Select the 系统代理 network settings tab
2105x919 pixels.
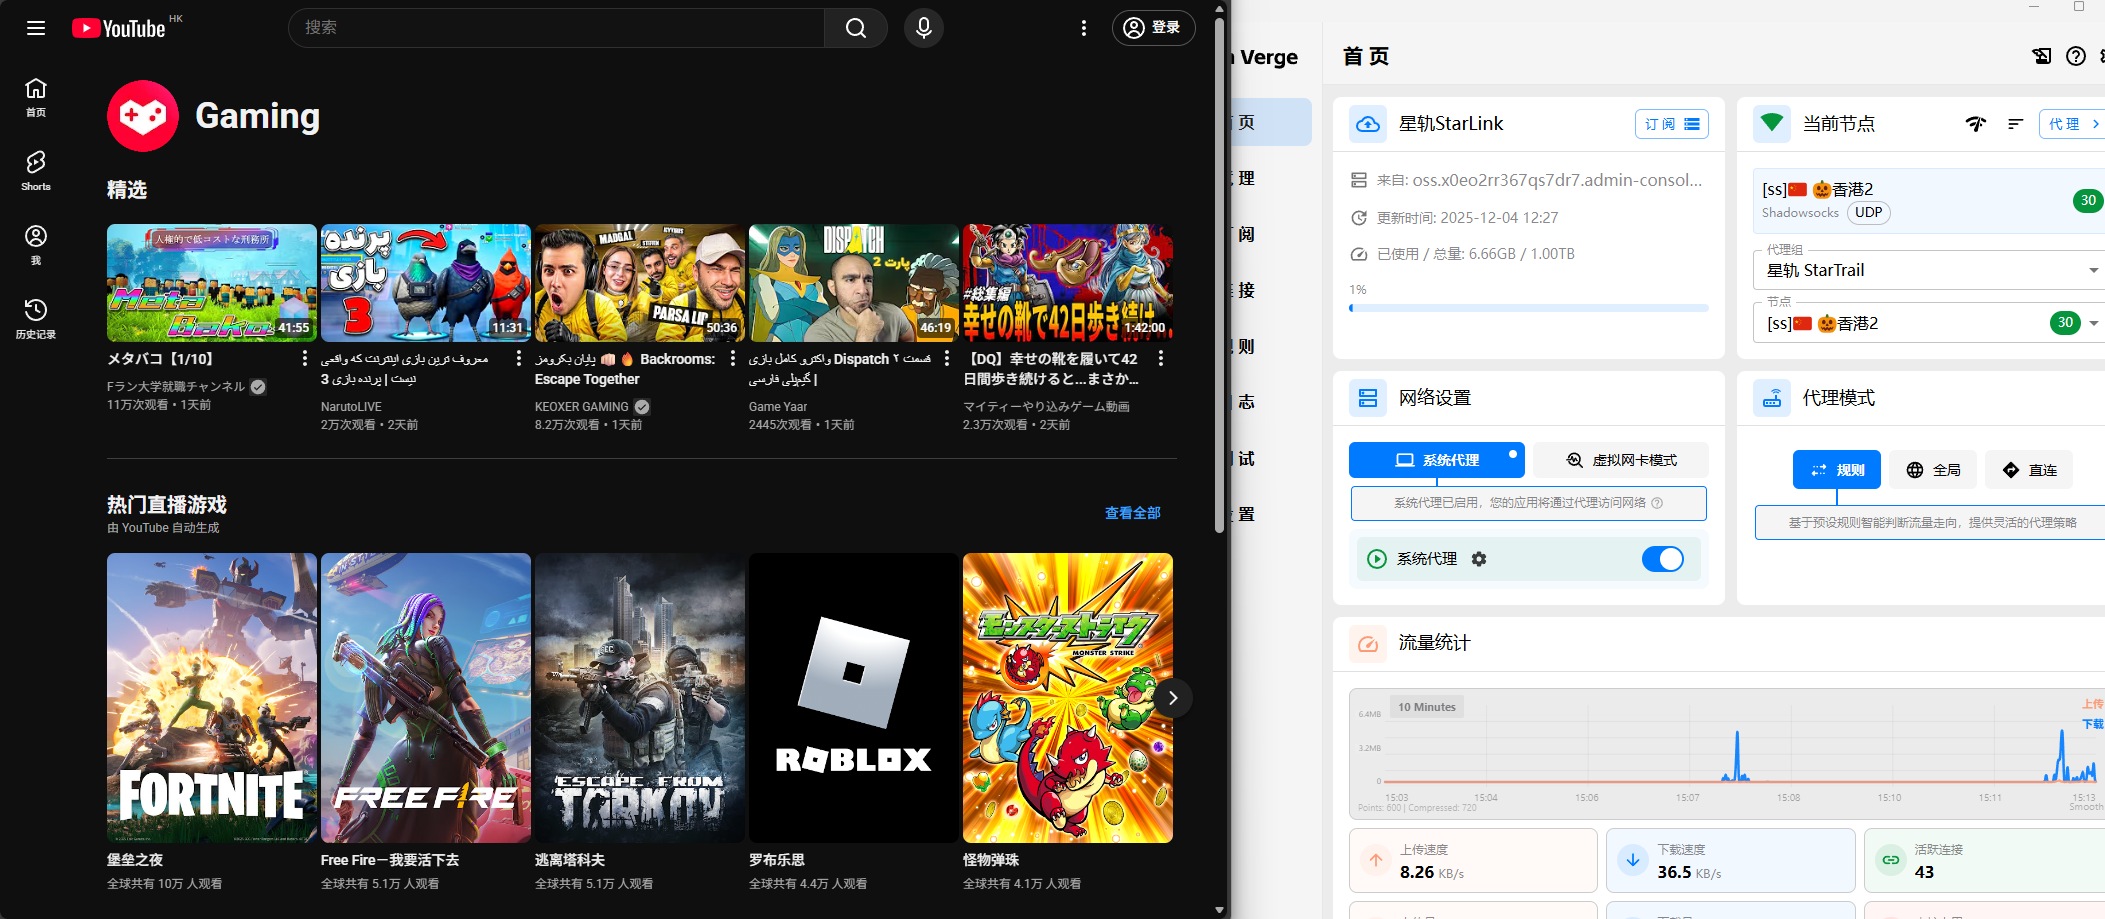point(1436,460)
